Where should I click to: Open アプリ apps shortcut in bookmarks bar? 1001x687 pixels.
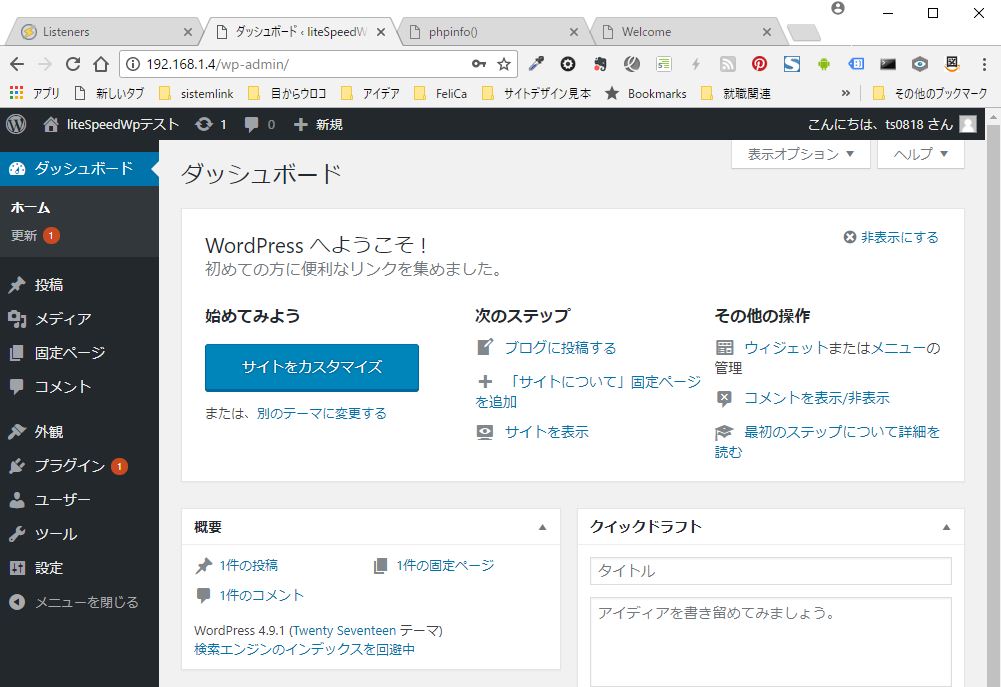(x=34, y=93)
